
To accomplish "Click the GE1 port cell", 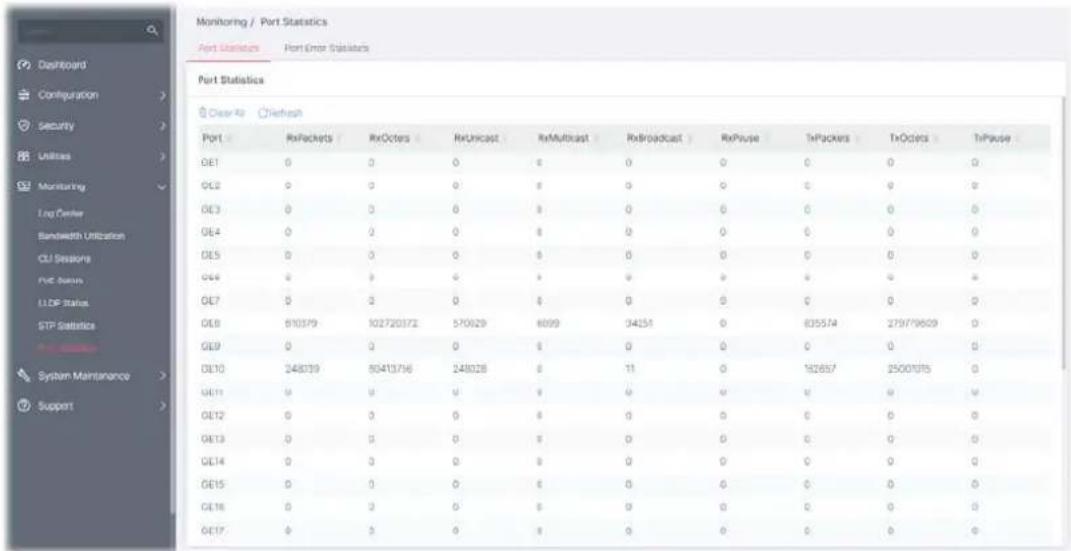I will click(x=209, y=165).
